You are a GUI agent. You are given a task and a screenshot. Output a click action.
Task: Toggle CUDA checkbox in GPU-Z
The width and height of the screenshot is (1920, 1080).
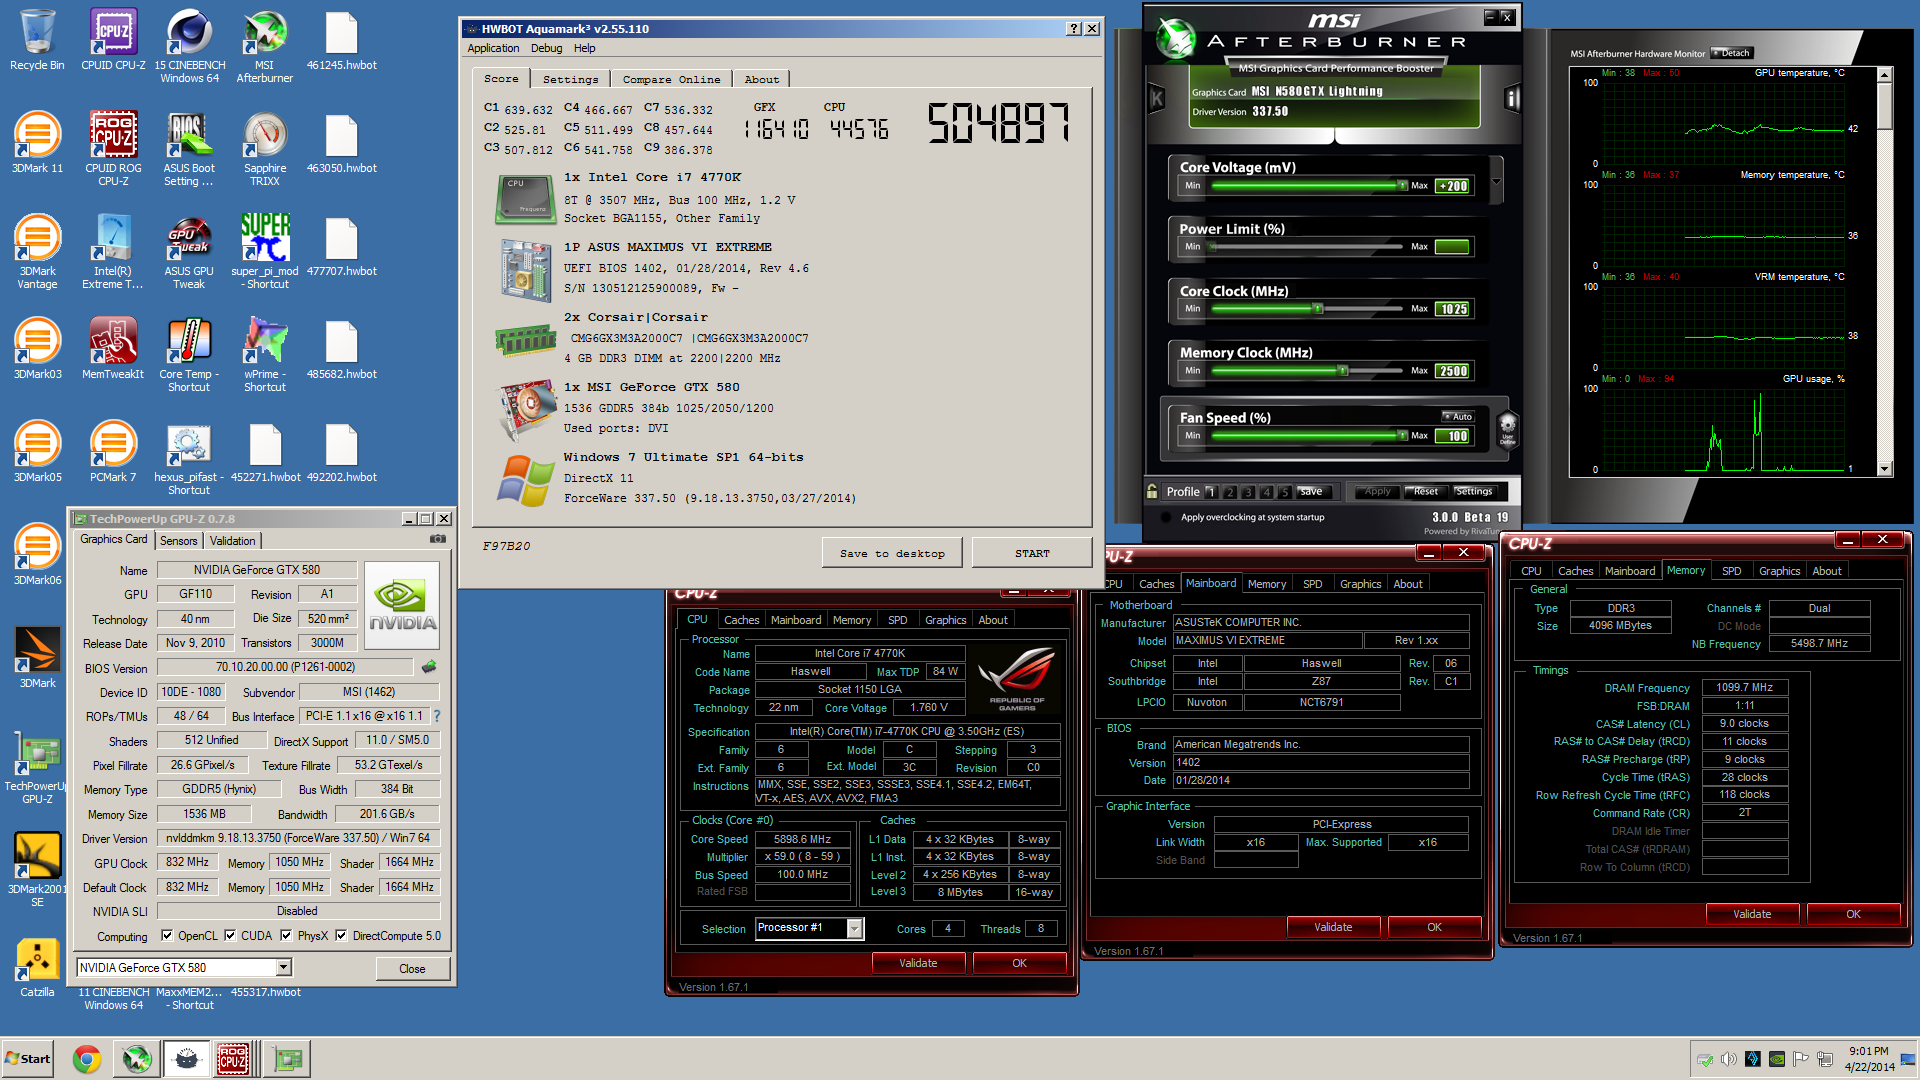click(230, 936)
